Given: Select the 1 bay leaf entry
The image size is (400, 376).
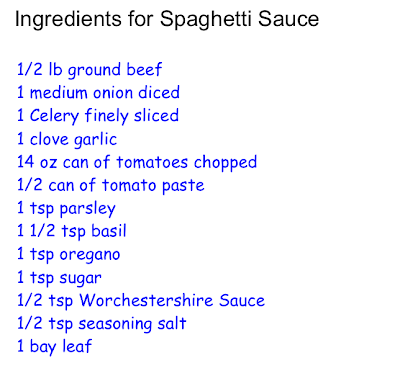Looking at the screenshot, I should coord(54,347).
